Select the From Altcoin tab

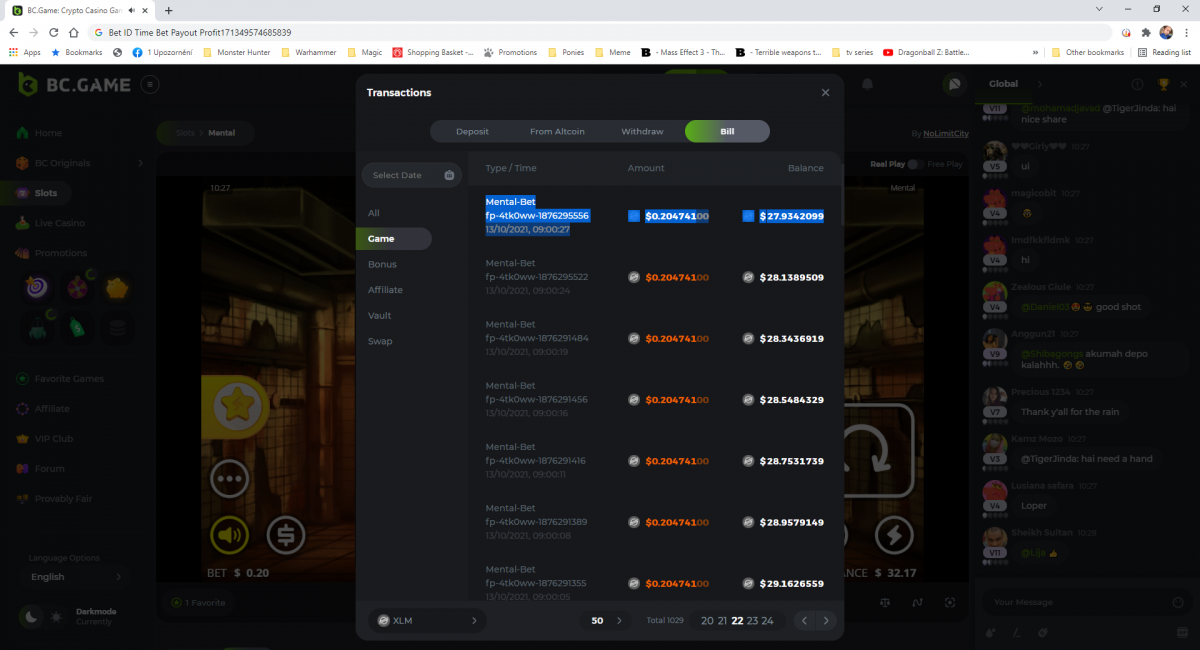[x=557, y=131]
